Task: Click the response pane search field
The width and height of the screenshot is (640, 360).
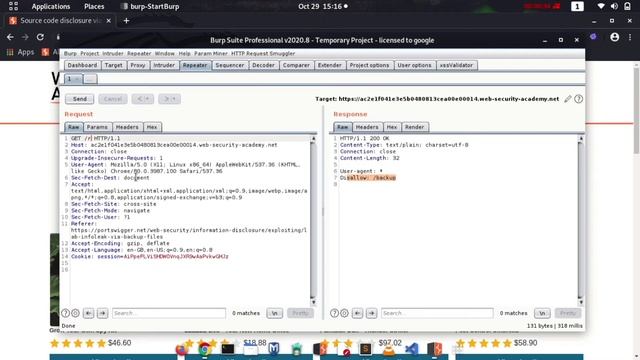Action: 437,313
